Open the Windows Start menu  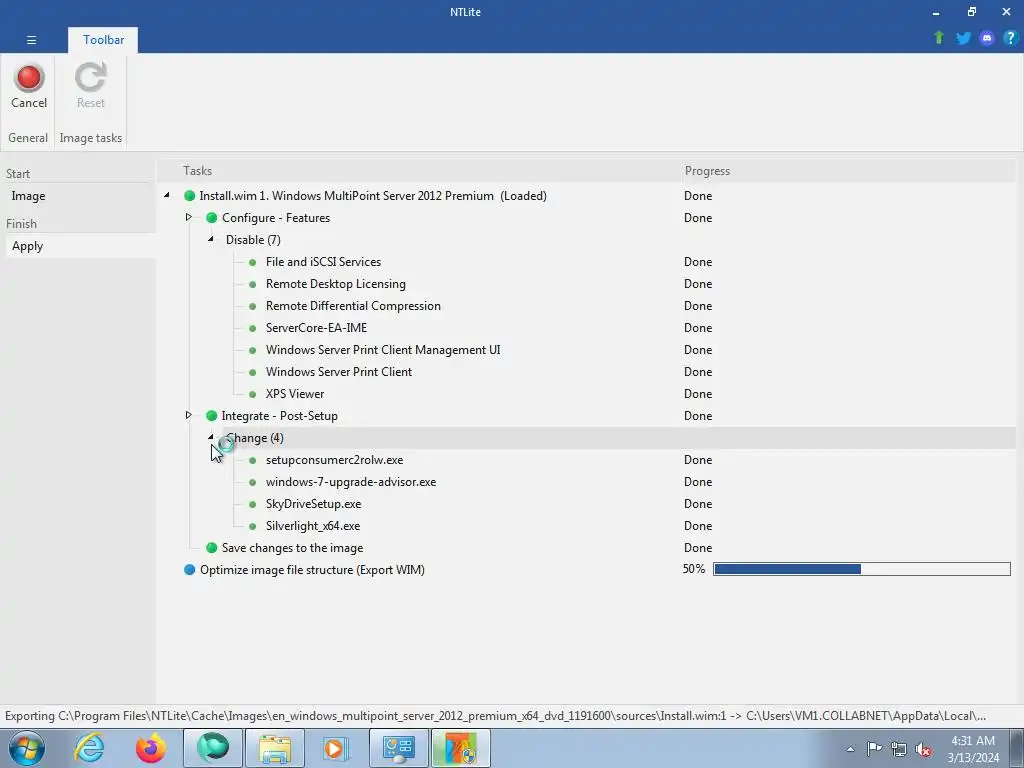(x=27, y=748)
